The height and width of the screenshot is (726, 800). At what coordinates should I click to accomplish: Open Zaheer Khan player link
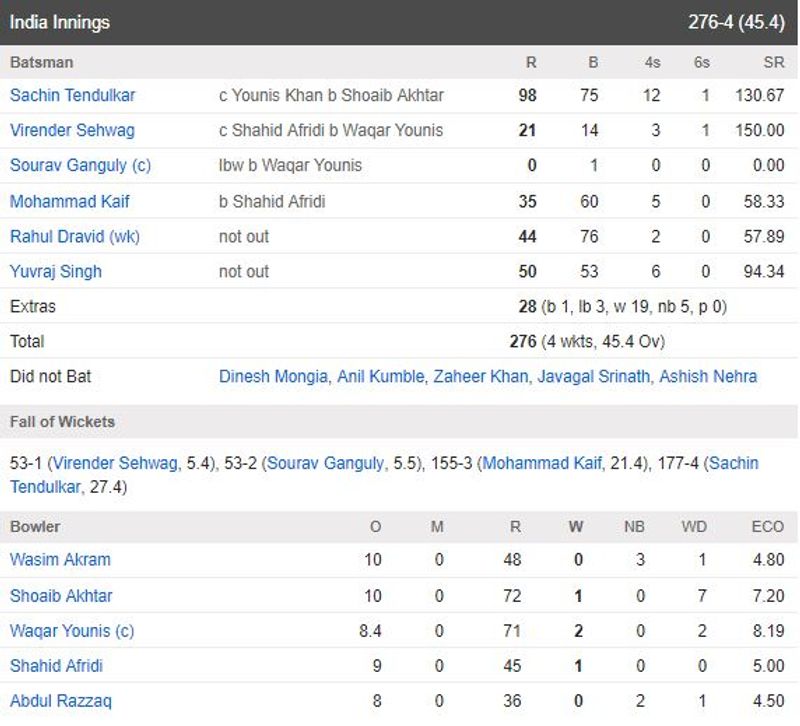pyautogui.click(x=480, y=377)
